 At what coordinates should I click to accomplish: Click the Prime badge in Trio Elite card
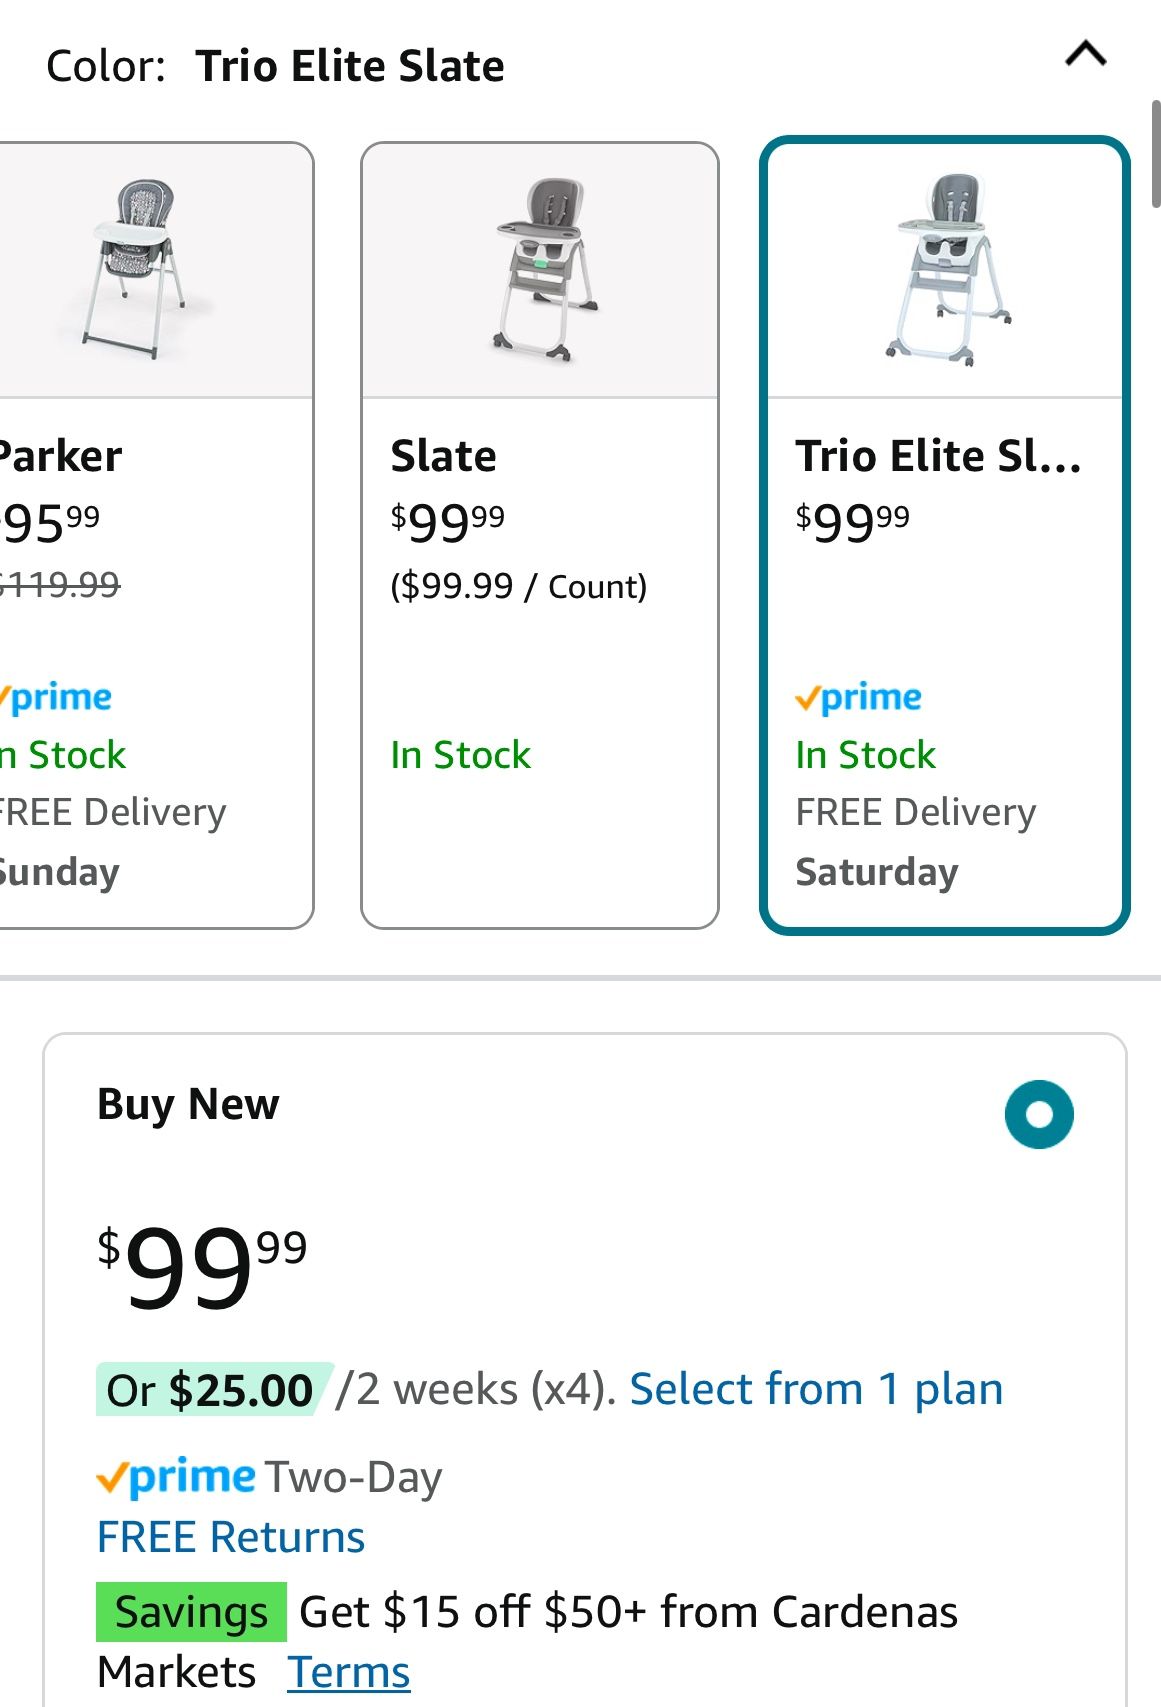tap(859, 697)
